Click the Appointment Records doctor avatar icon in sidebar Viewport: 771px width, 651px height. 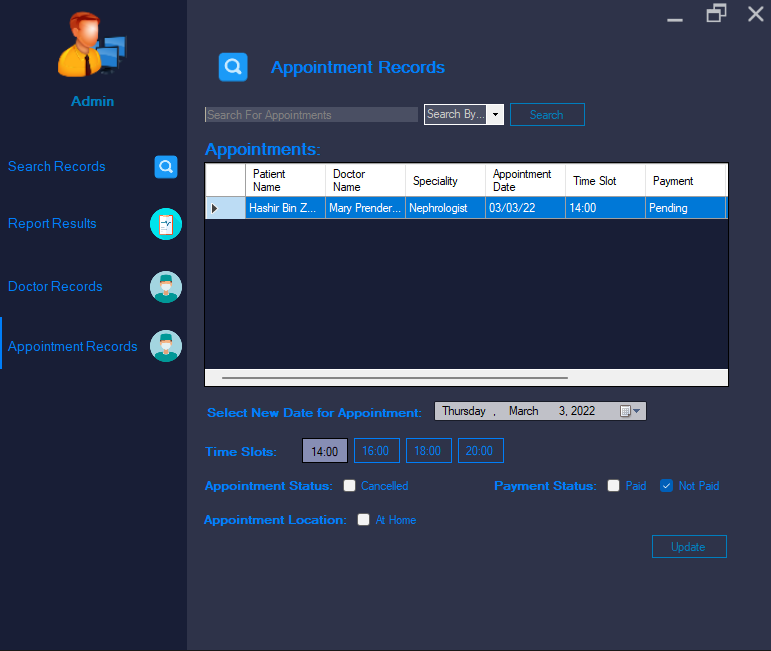click(x=166, y=346)
